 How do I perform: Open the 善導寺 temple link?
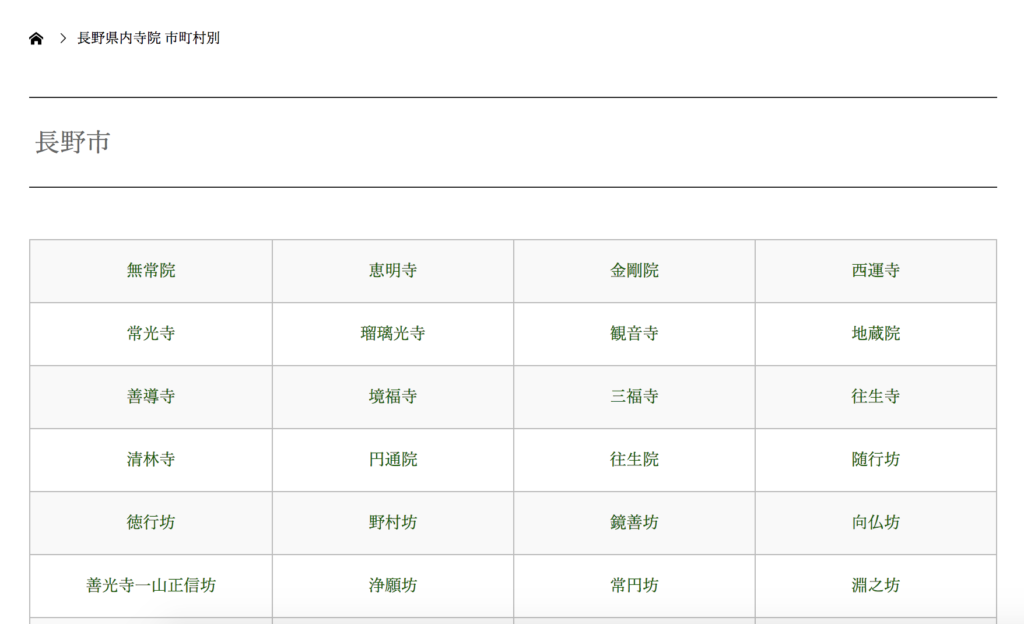[151, 397]
